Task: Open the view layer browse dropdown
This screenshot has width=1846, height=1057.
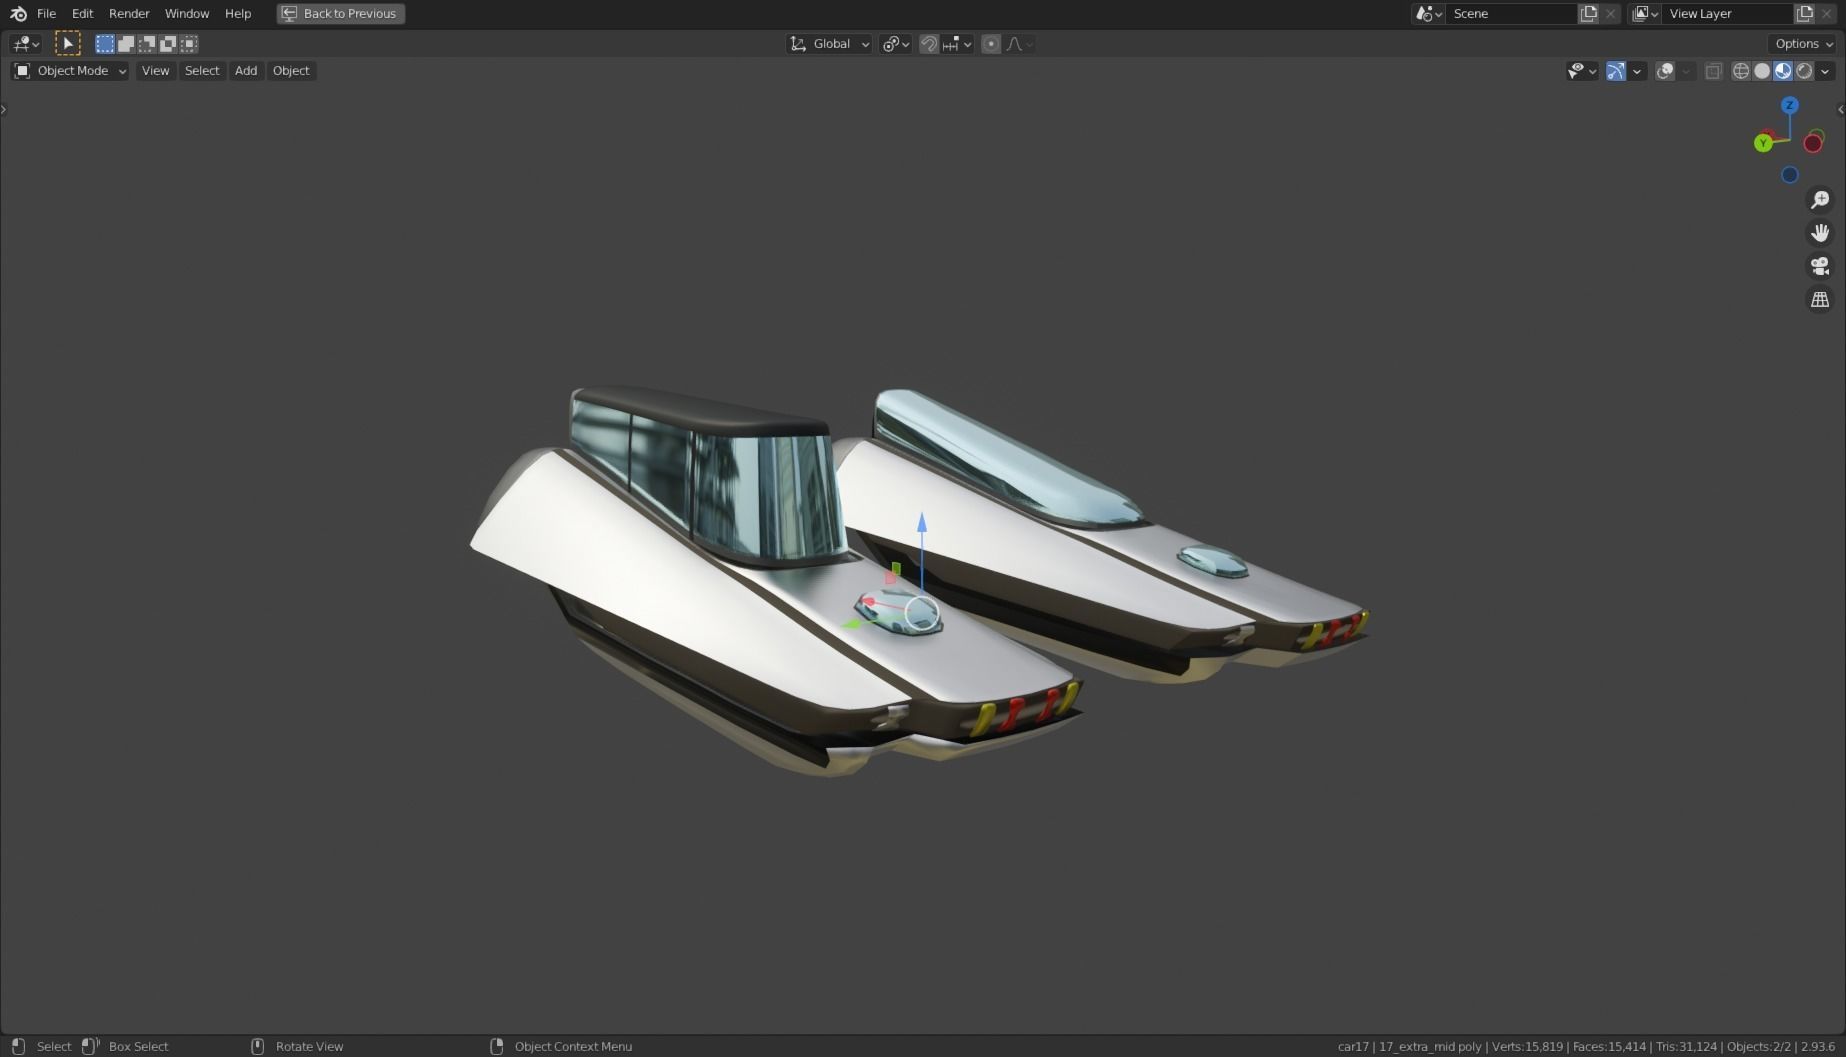Action: coord(1645,13)
